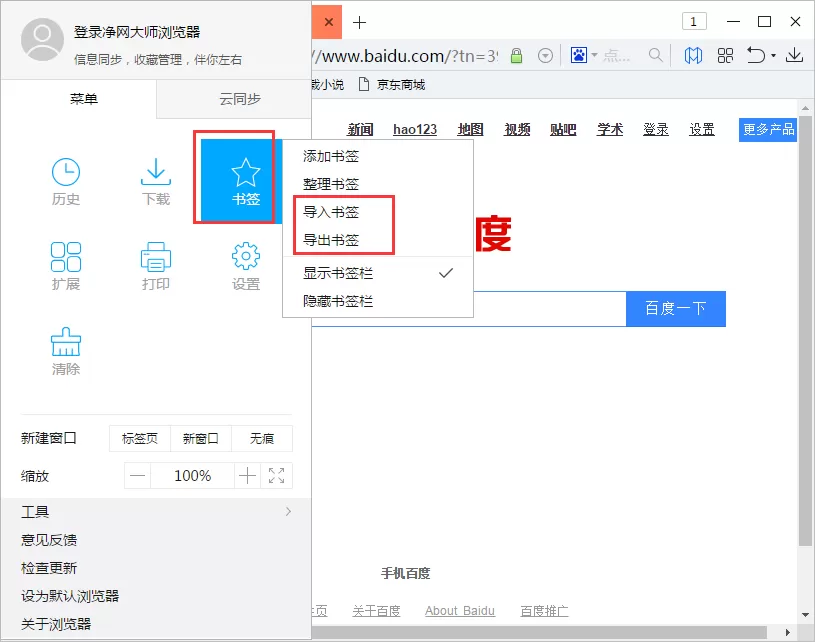Click the magnifier search icon in toolbar
The width and height of the screenshot is (815, 642).
tap(655, 55)
